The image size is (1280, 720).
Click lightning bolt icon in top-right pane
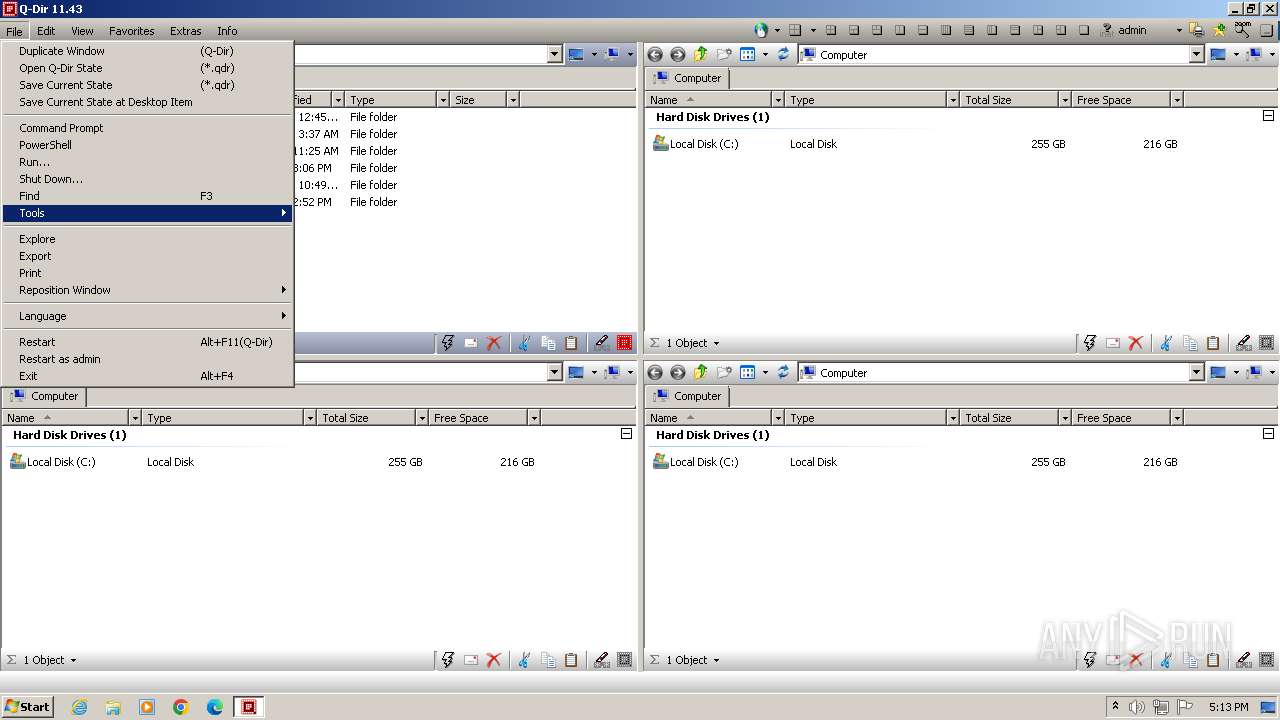[1090, 343]
